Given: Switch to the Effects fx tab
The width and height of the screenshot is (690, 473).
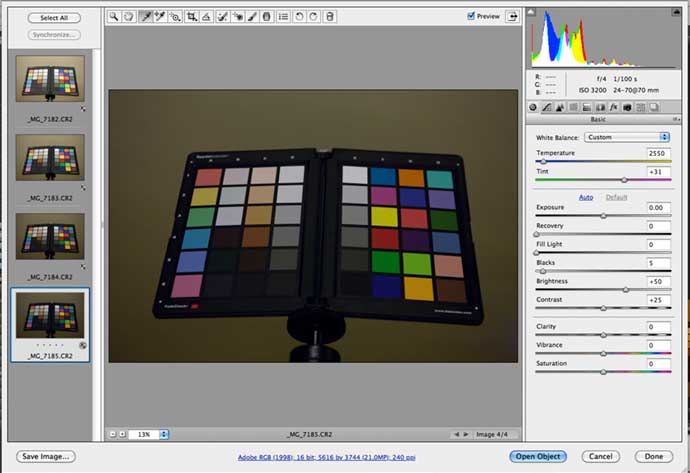Looking at the screenshot, I should pyautogui.click(x=613, y=107).
